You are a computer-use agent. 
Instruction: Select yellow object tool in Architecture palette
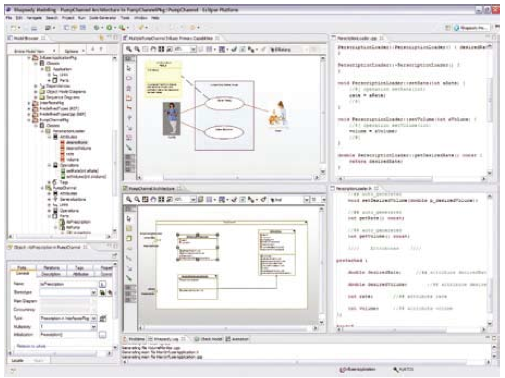(129, 228)
